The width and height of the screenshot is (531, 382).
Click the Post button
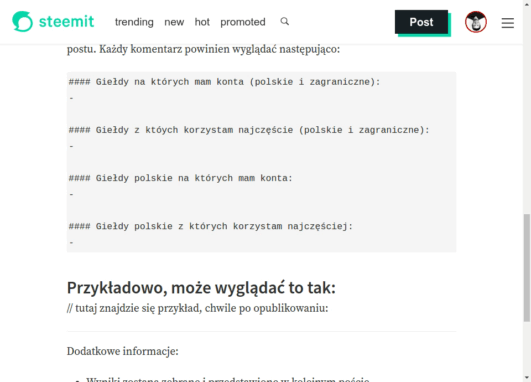point(421,22)
